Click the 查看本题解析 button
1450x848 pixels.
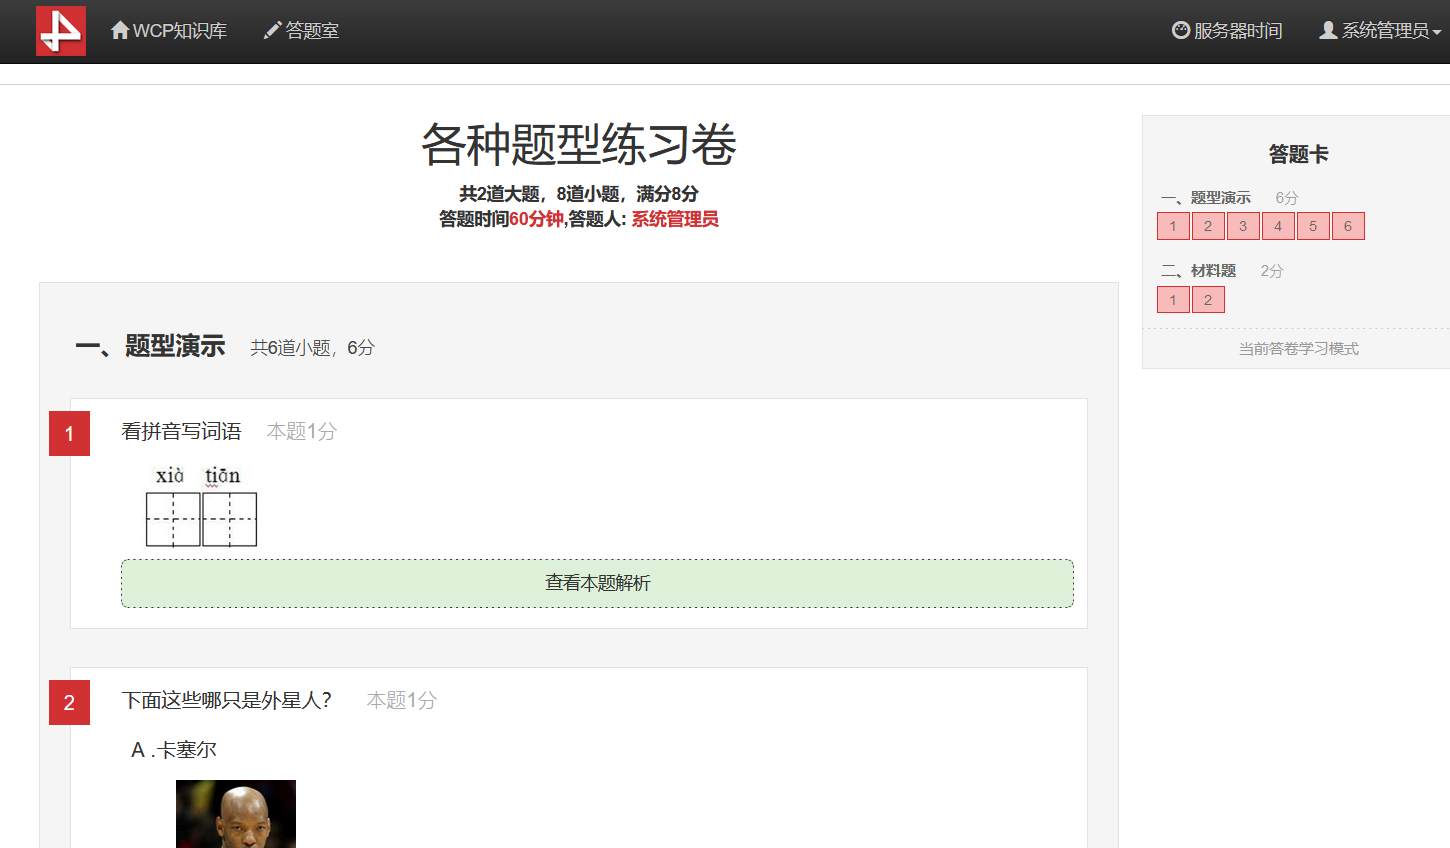[597, 583]
